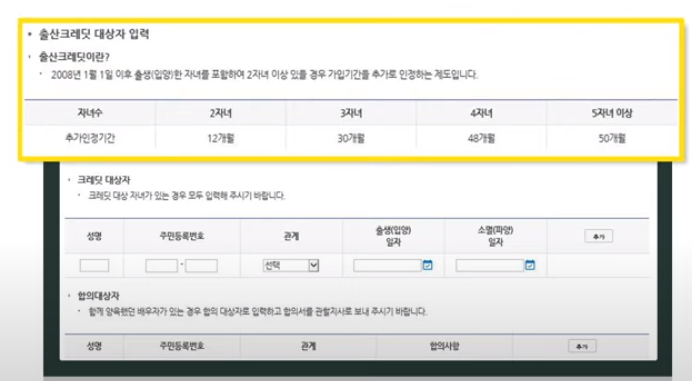Click the note starting 함께 양육했던 배우자가 있는 경우
Image resolution: width=692 pixels, height=381 pixels.
coord(258,312)
